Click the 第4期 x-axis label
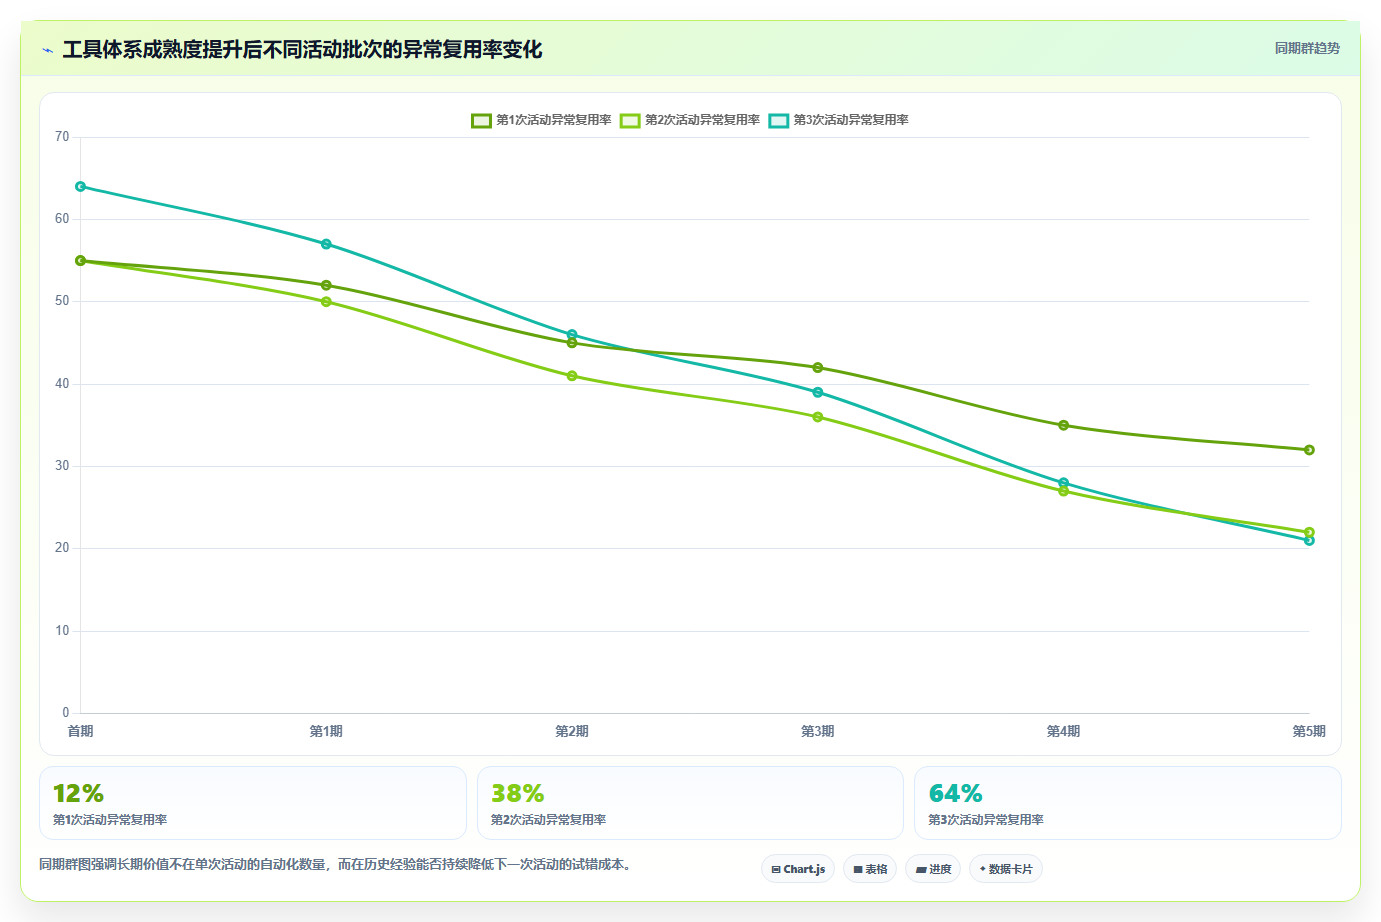Screen dimensions: 1381x922 coord(1064,731)
